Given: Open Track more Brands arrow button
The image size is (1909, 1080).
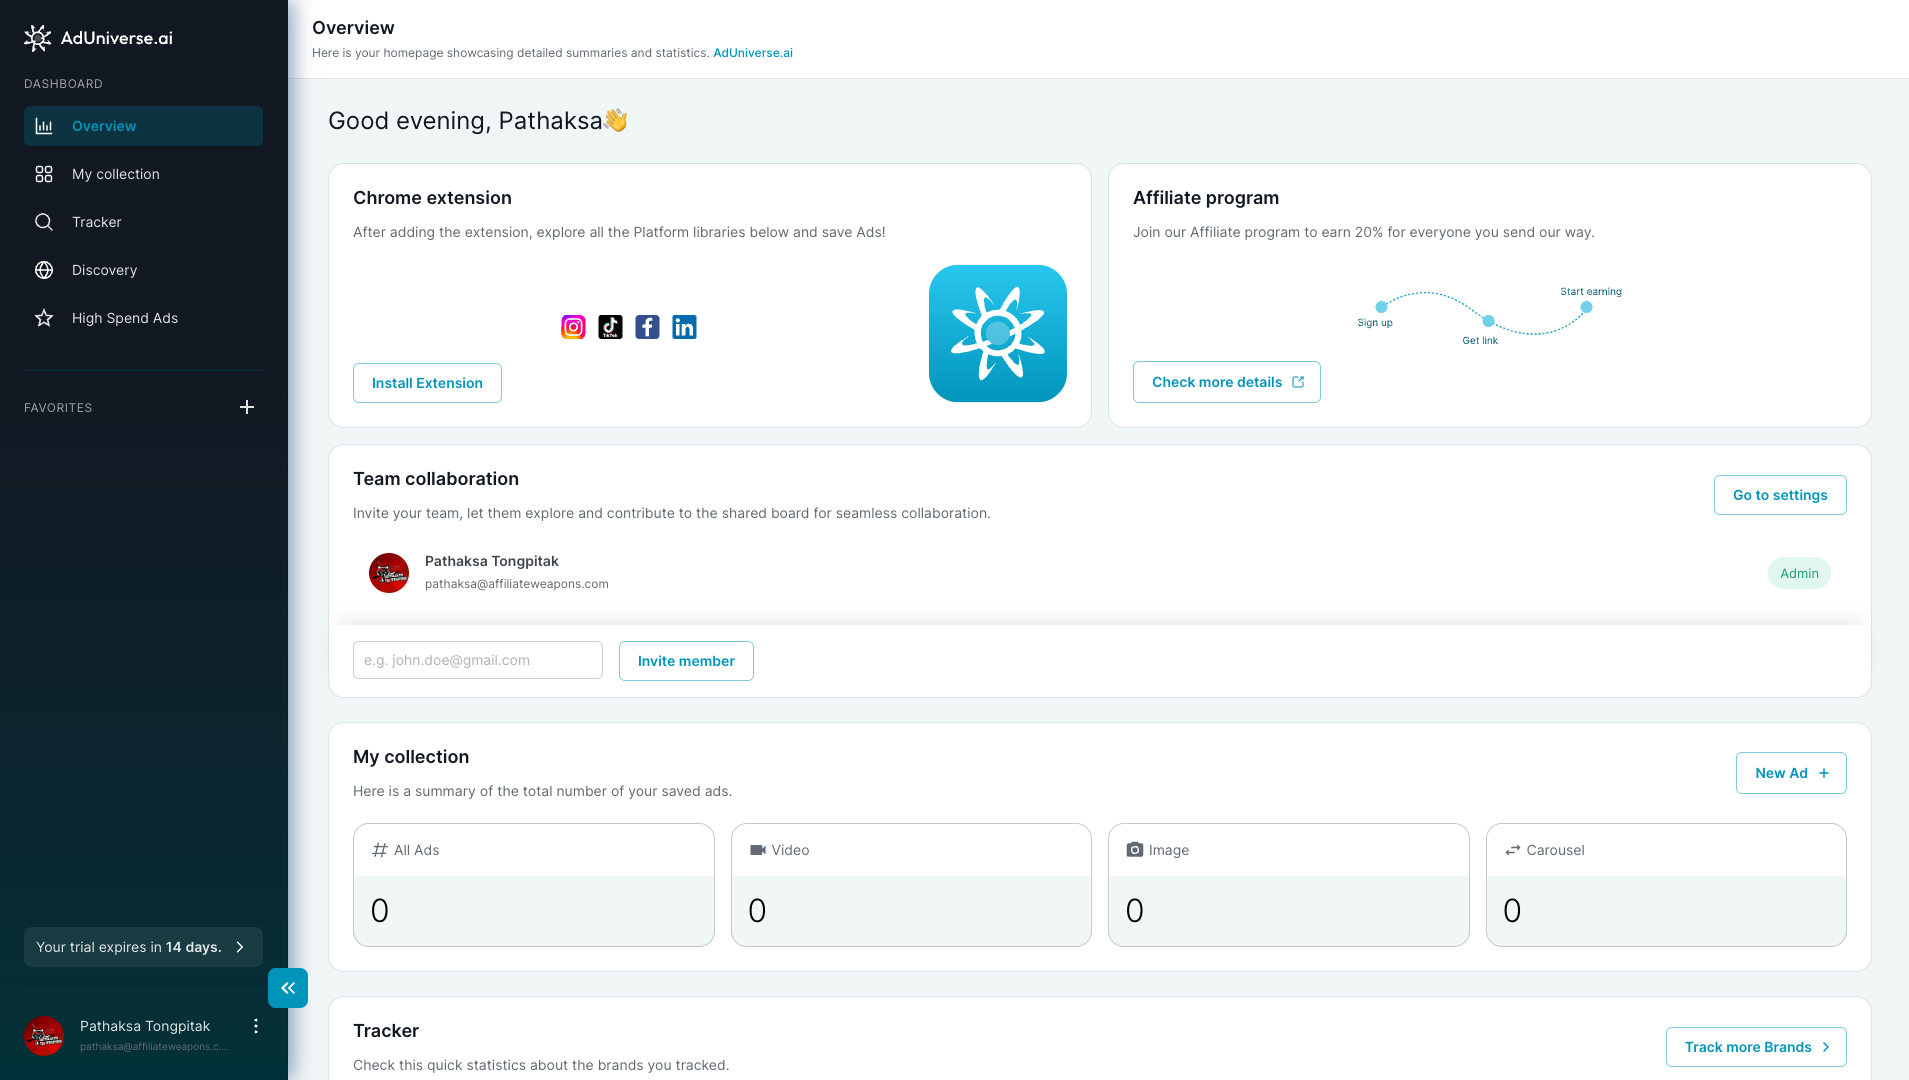Looking at the screenshot, I should (x=1755, y=1047).
